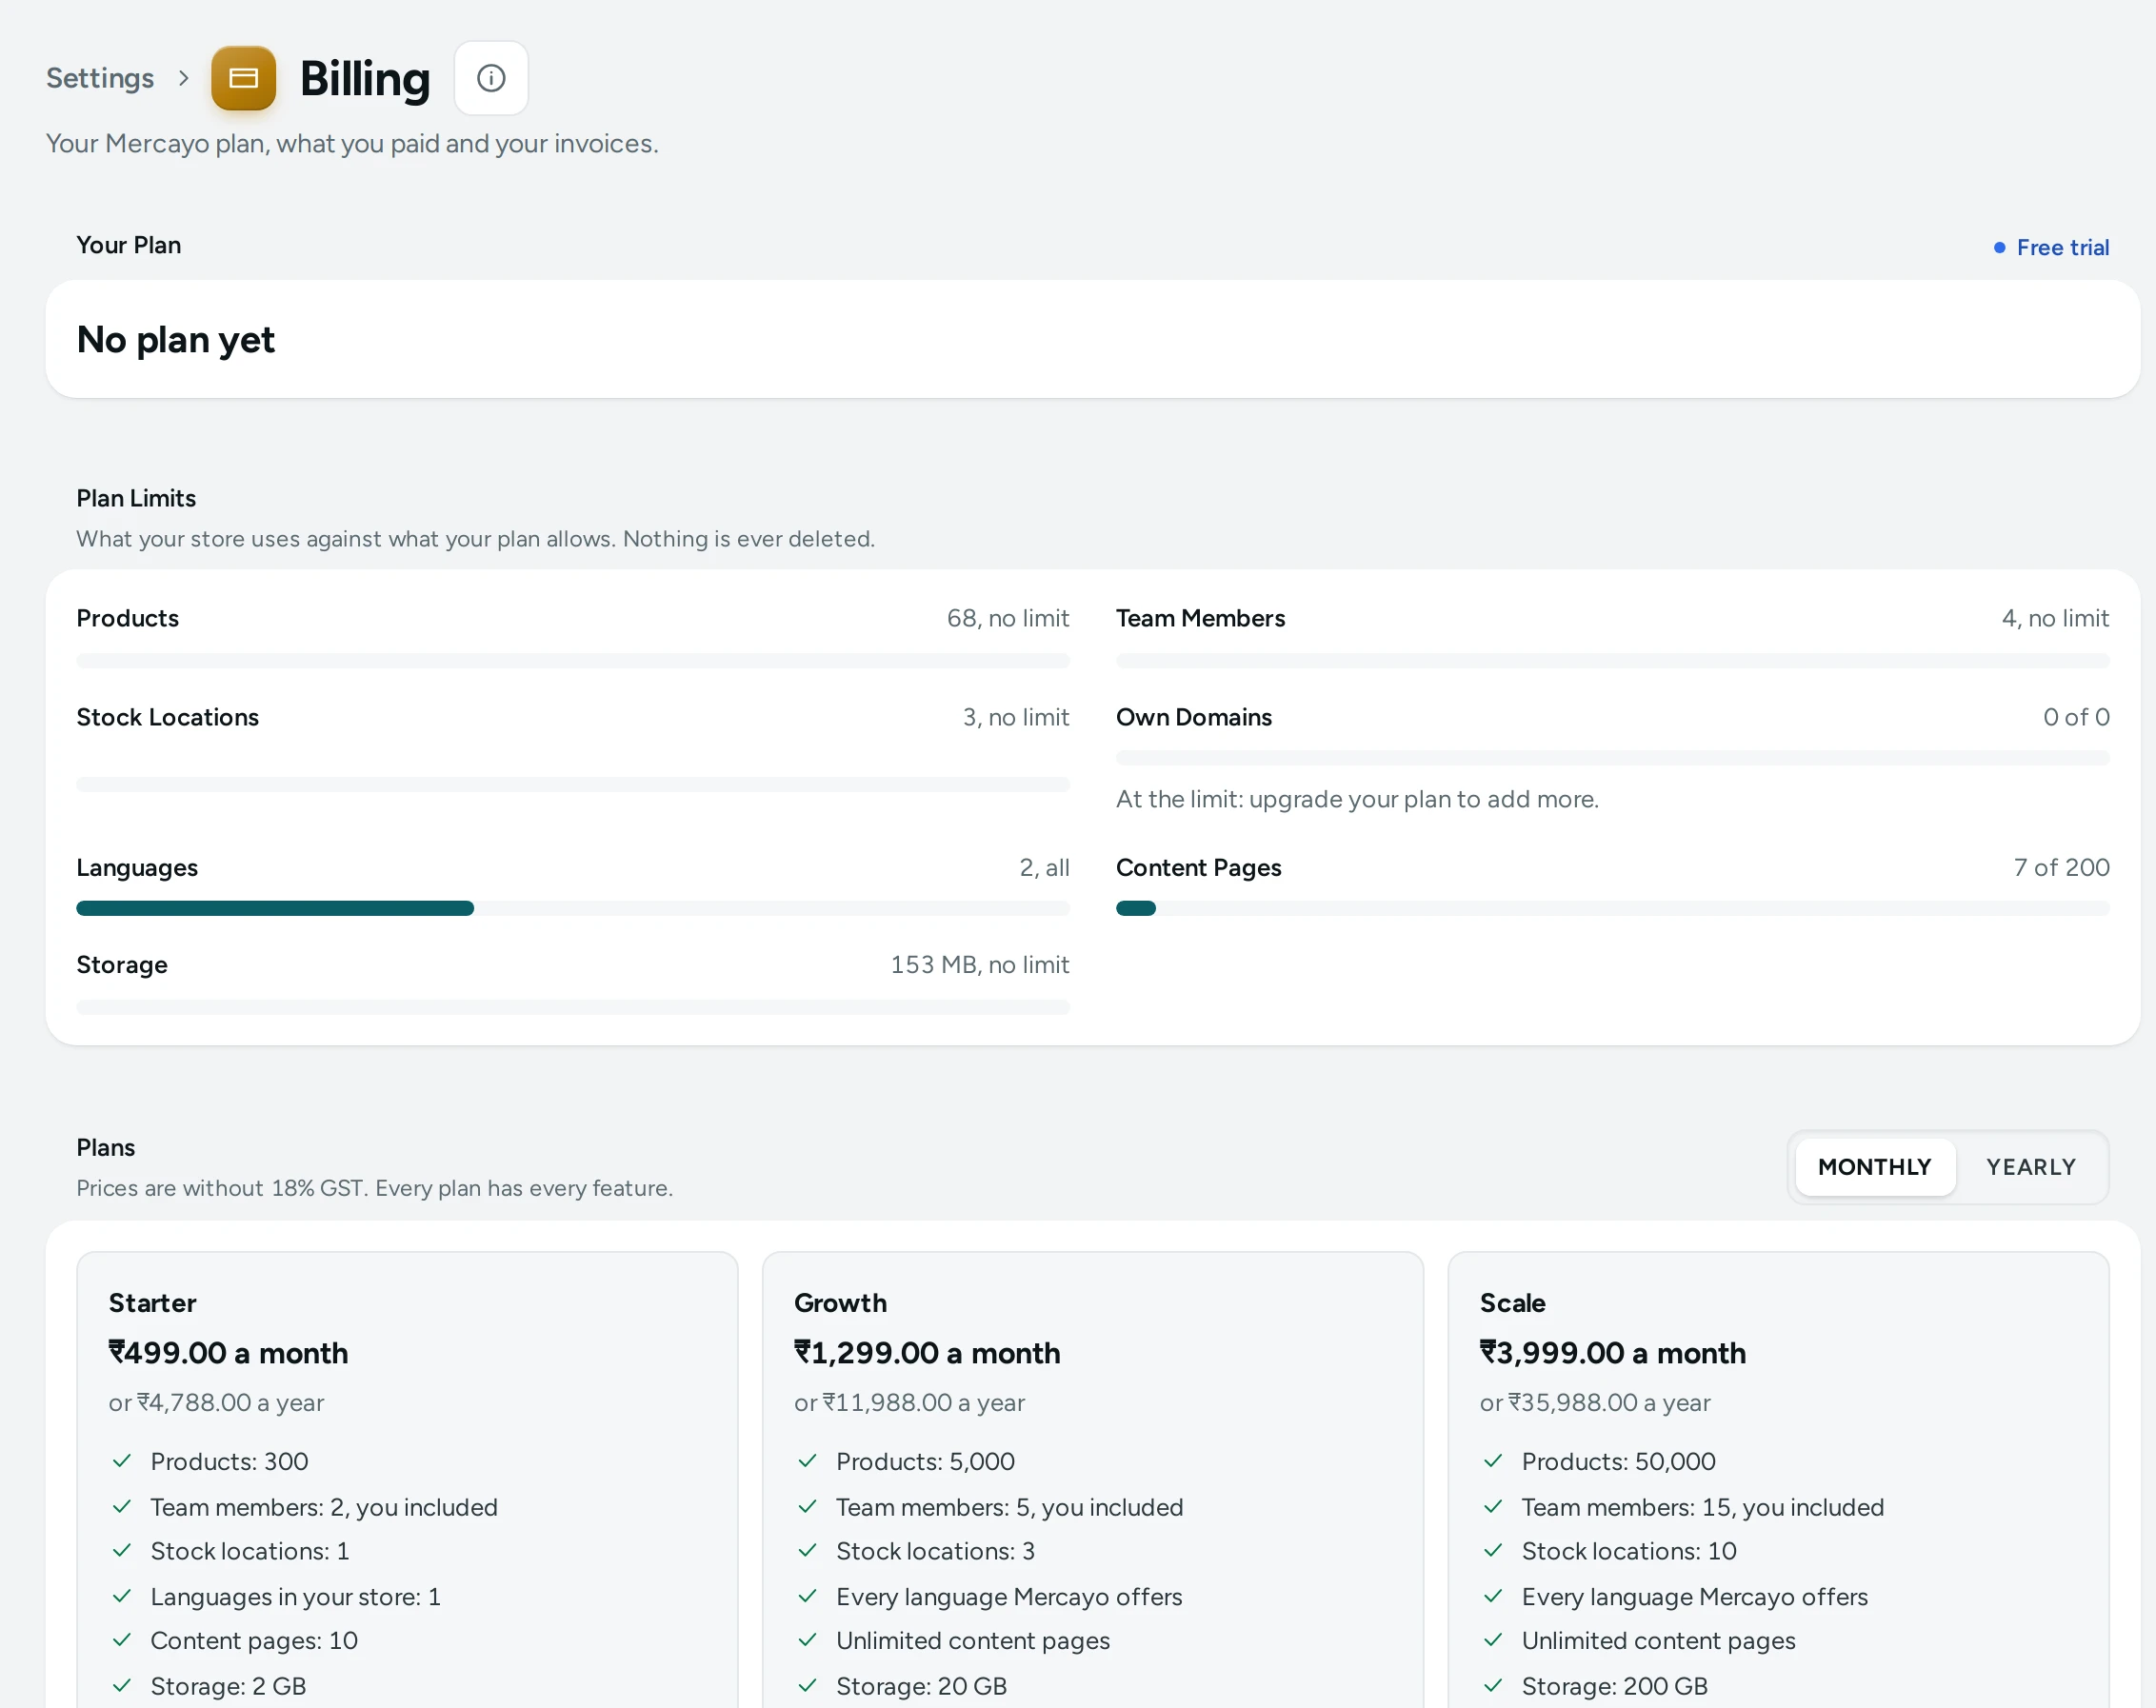Click the ₹1,299.00 a month price
This screenshot has height=1708, width=2156.
click(927, 1353)
